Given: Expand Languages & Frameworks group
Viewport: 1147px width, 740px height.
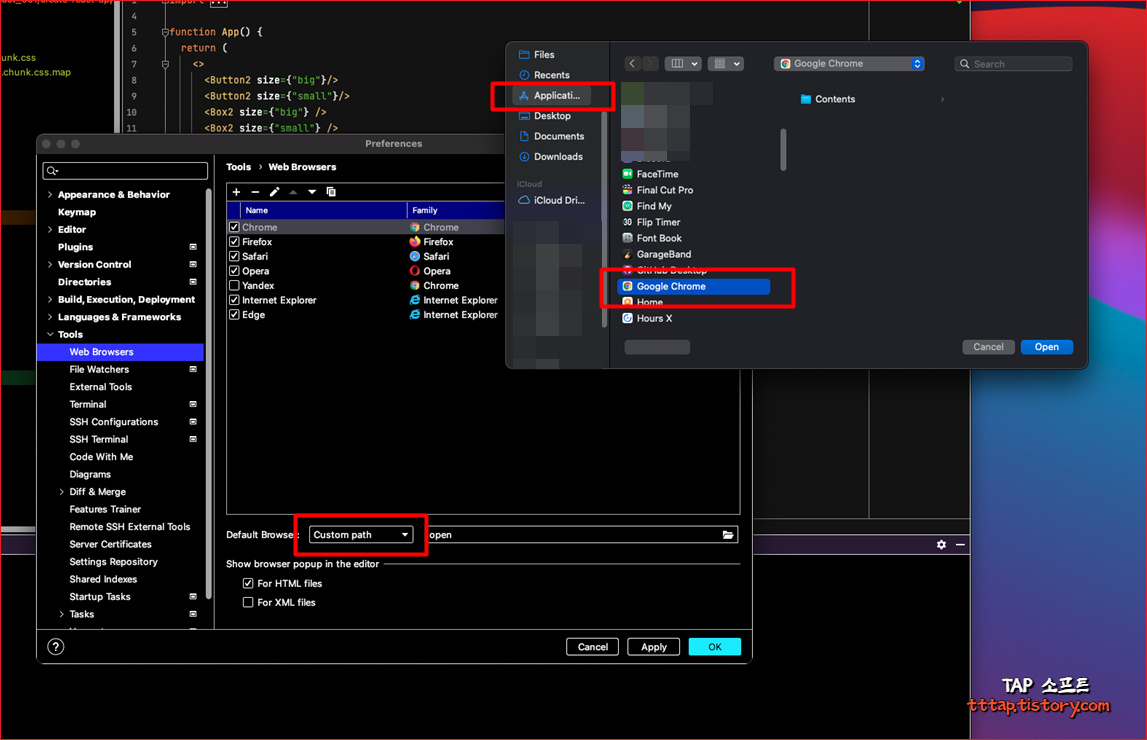Looking at the screenshot, I should tap(50, 317).
